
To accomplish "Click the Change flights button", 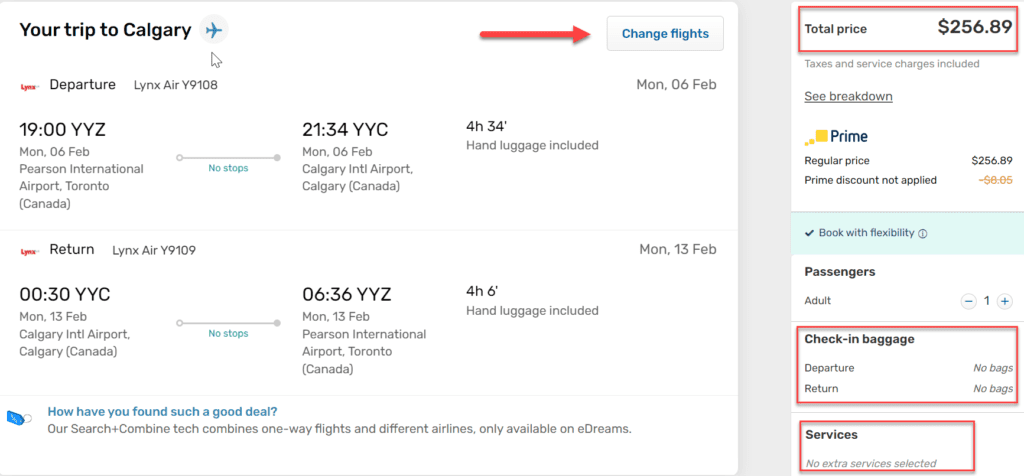I will (665, 33).
